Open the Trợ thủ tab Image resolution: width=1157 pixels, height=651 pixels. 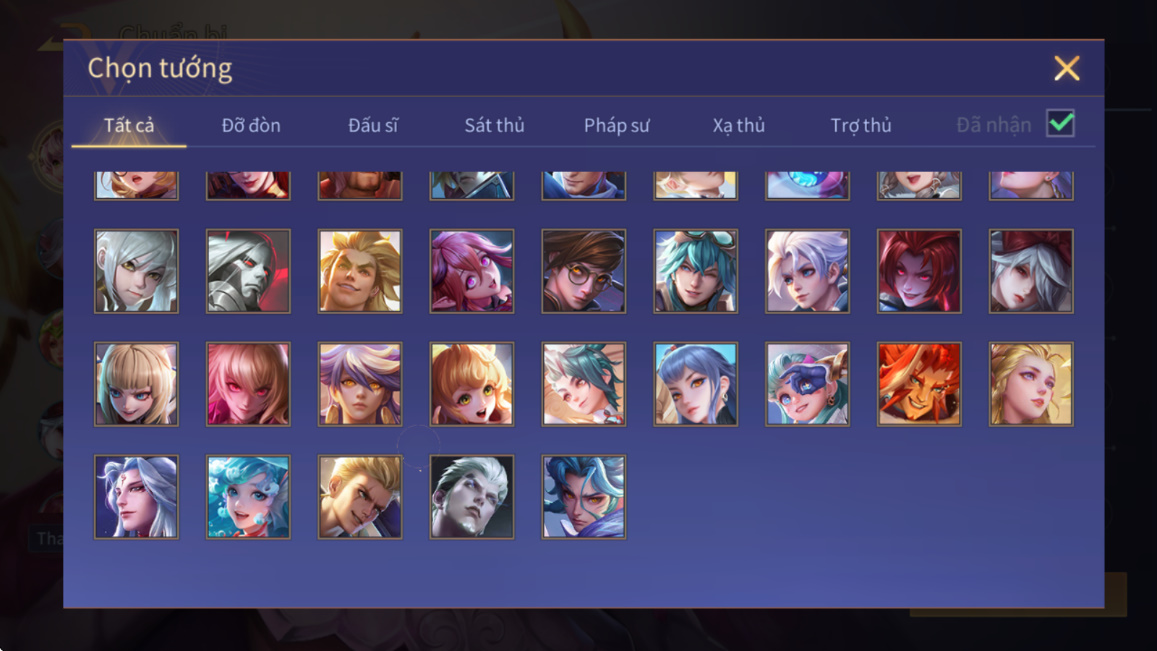[x=860, y=125]
